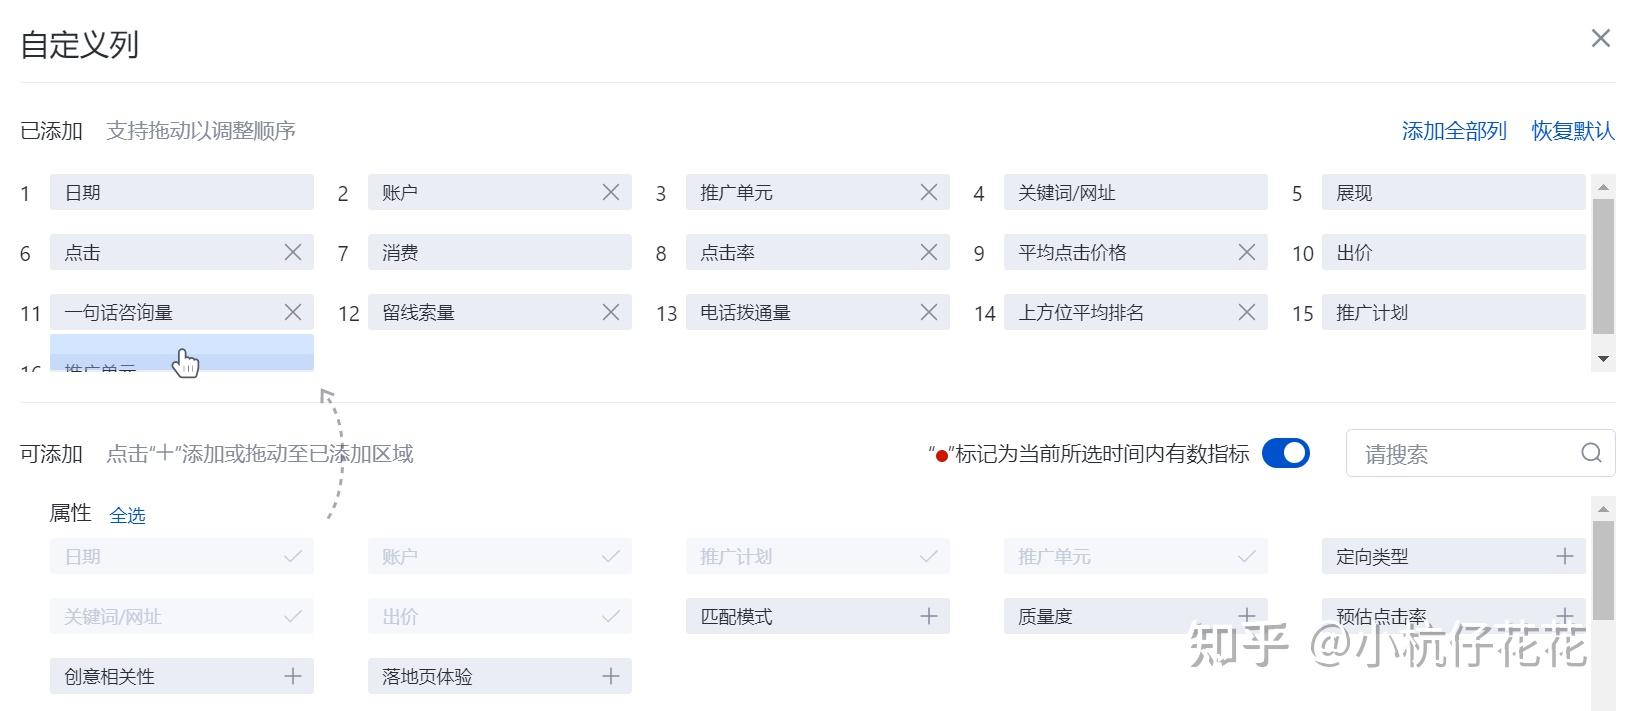Toggle the 有数指标 marker switch
1628x711 pixels.
pos(1285,453)
